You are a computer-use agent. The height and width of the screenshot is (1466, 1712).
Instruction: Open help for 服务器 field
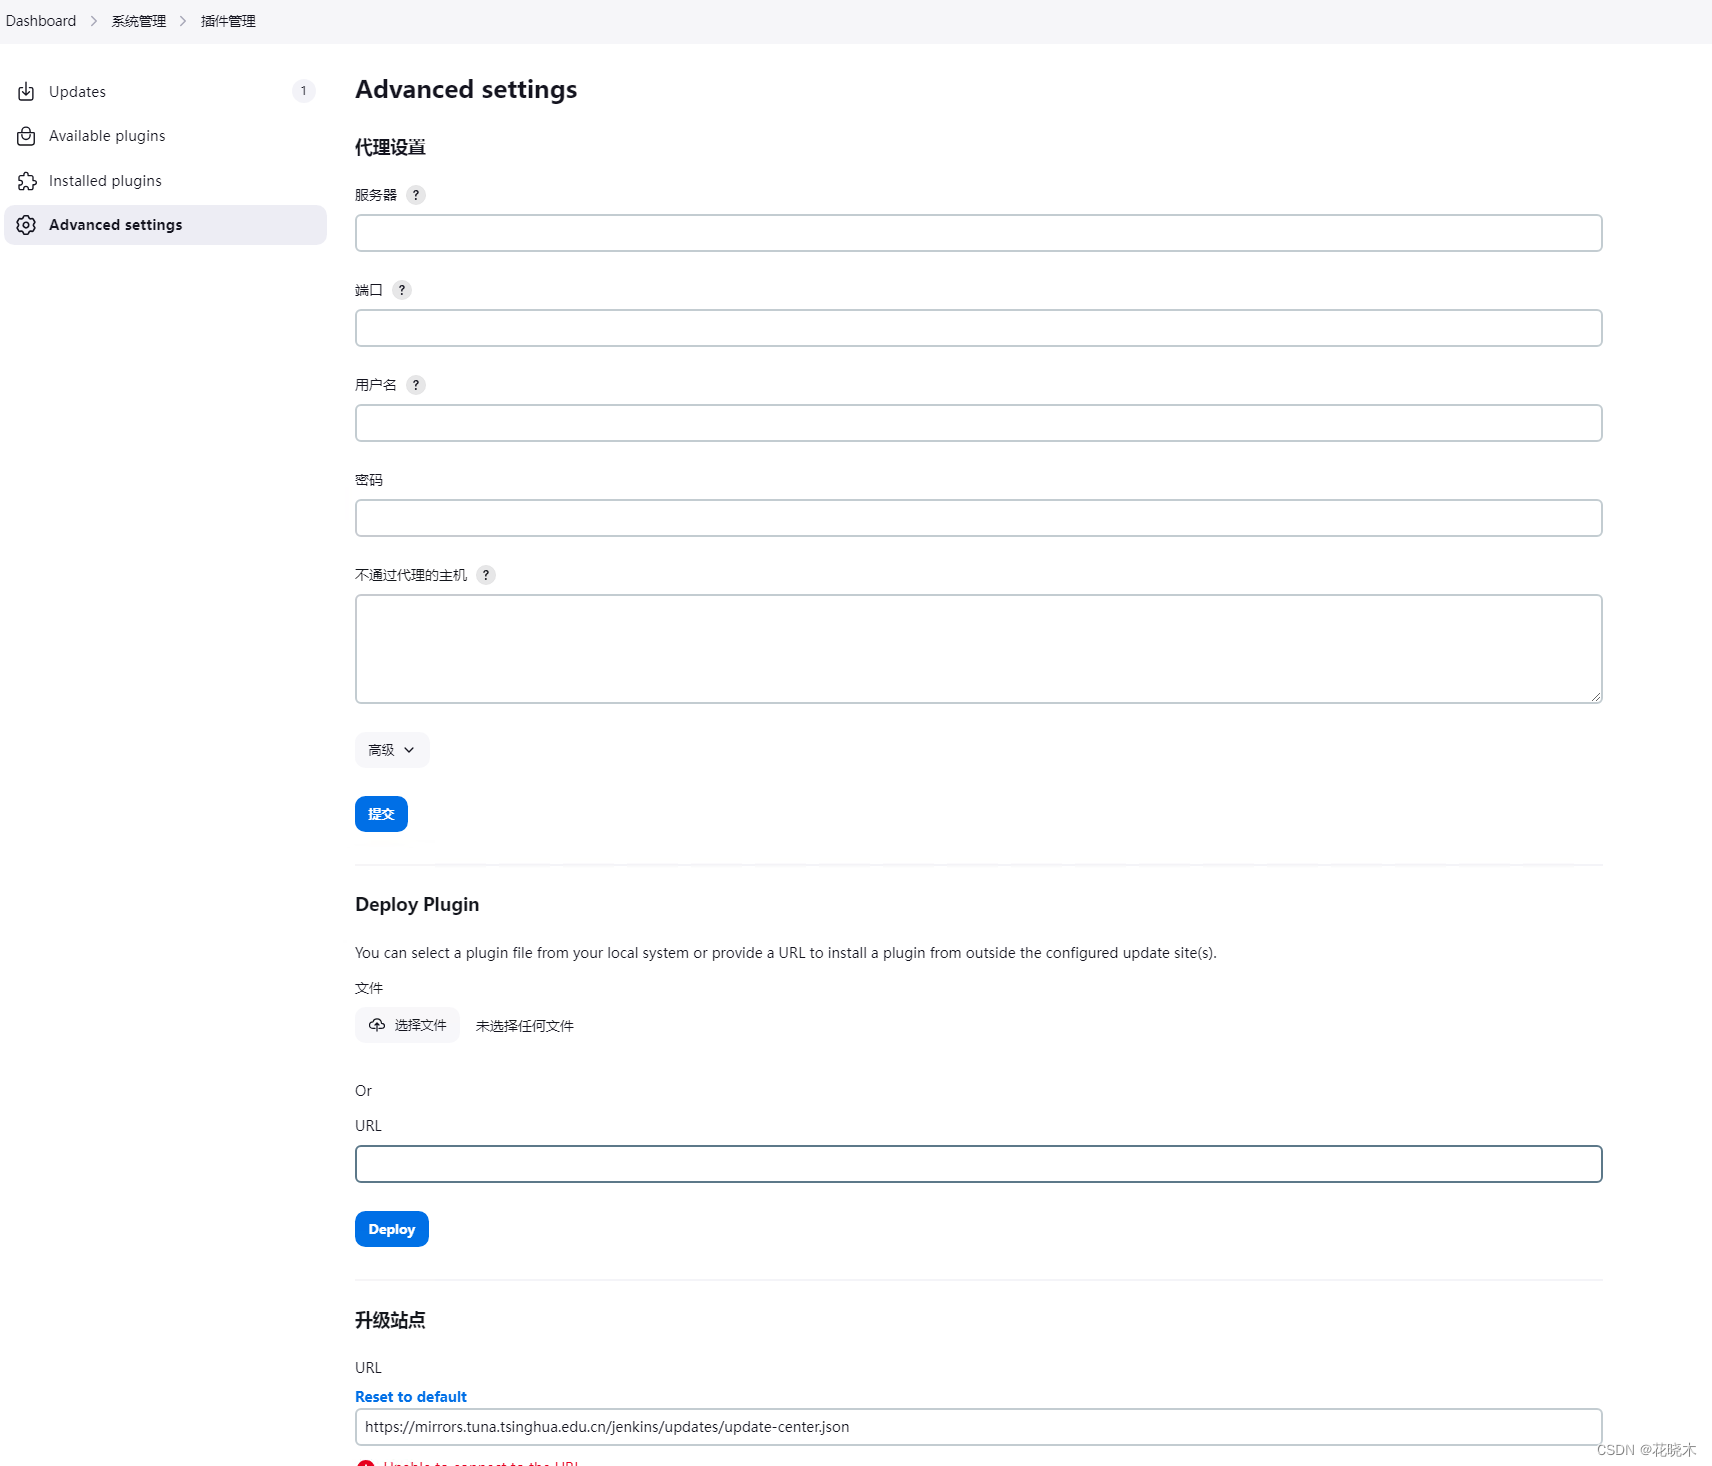416,195
